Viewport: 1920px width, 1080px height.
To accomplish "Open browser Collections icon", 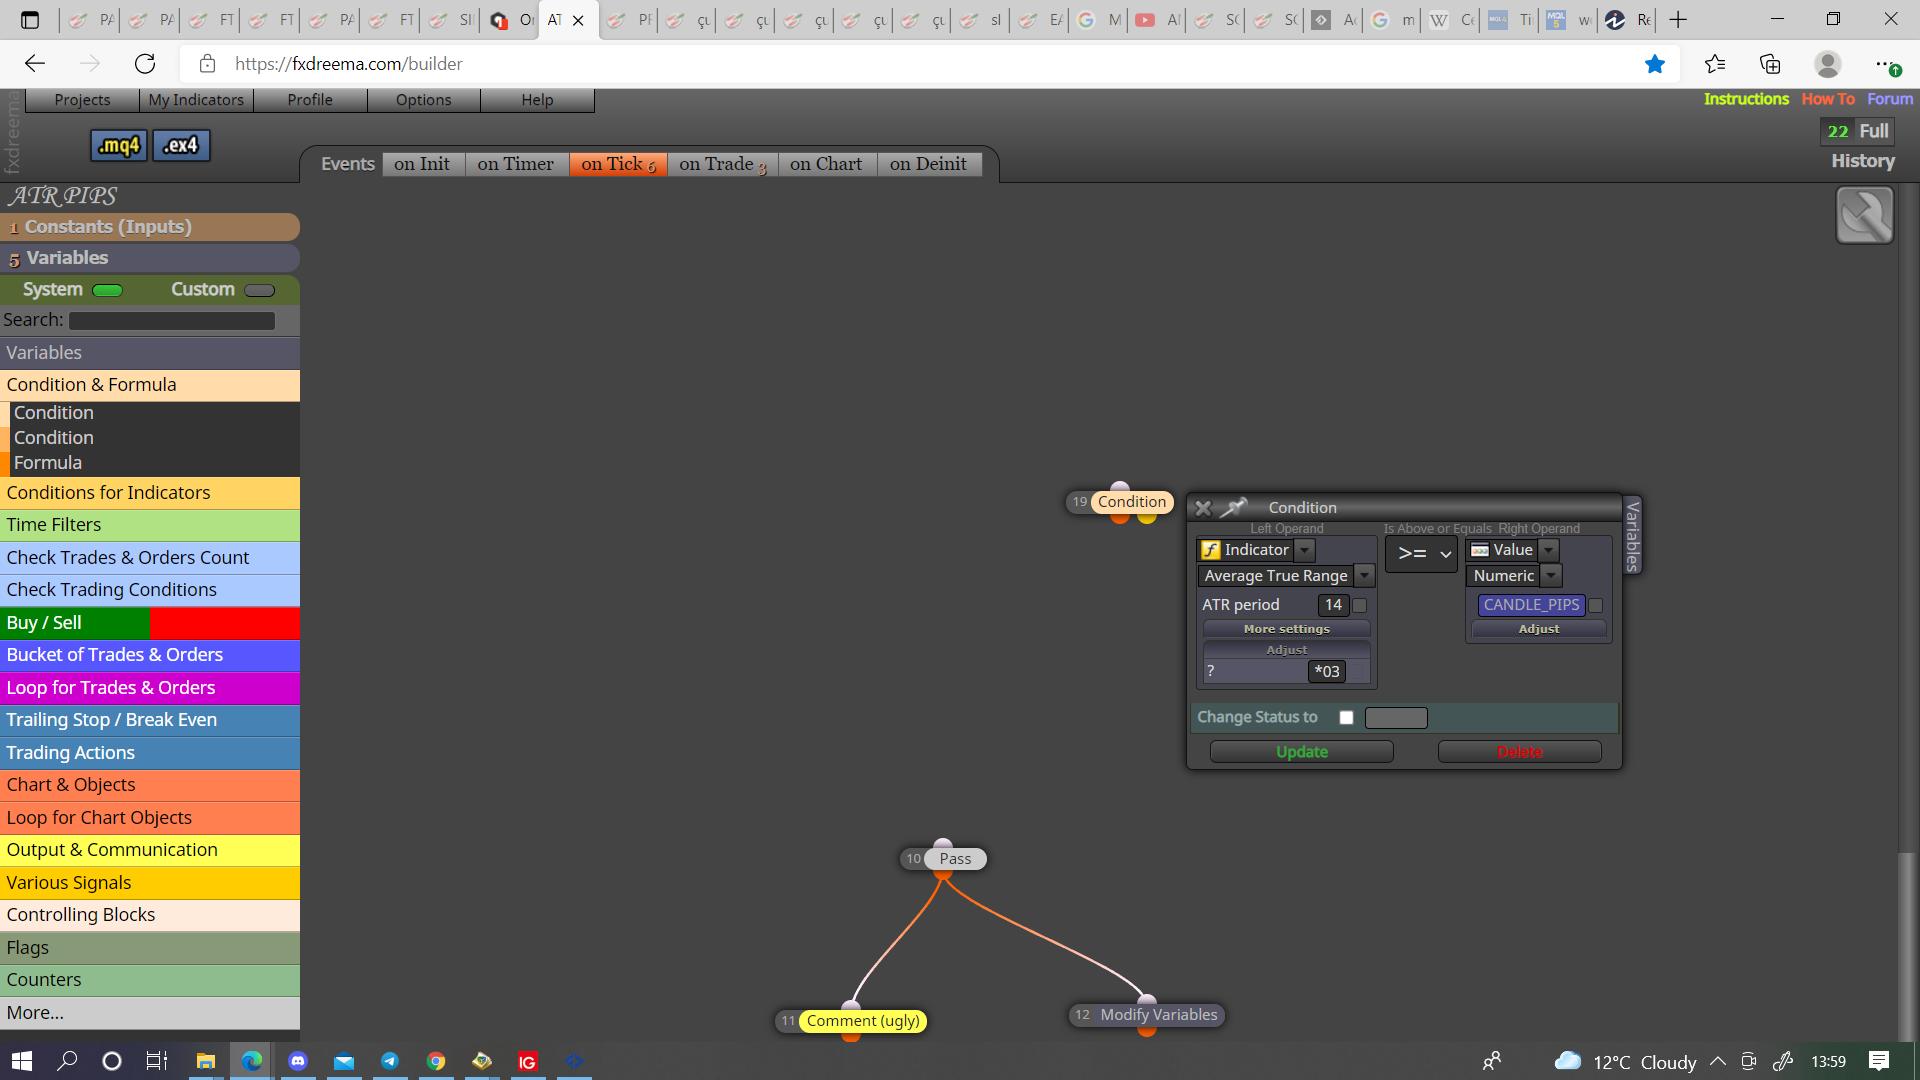I will coord(1770,64).
